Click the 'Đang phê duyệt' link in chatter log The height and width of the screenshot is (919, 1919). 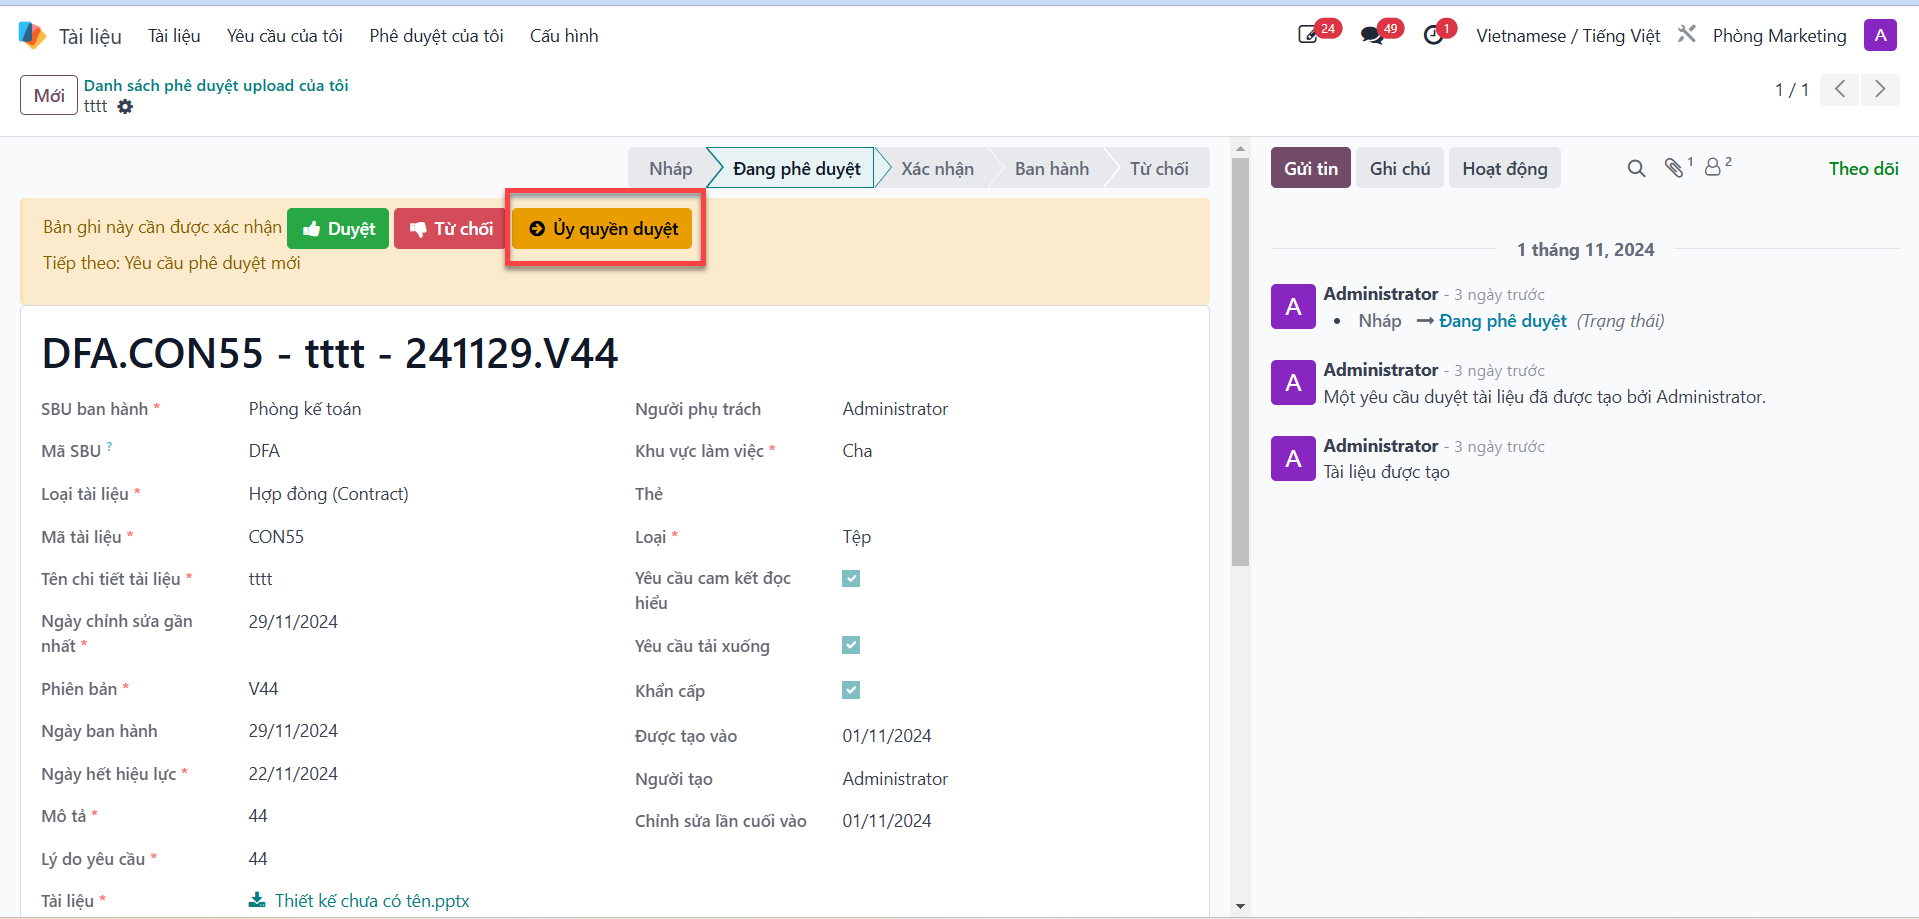point(1503,321)
